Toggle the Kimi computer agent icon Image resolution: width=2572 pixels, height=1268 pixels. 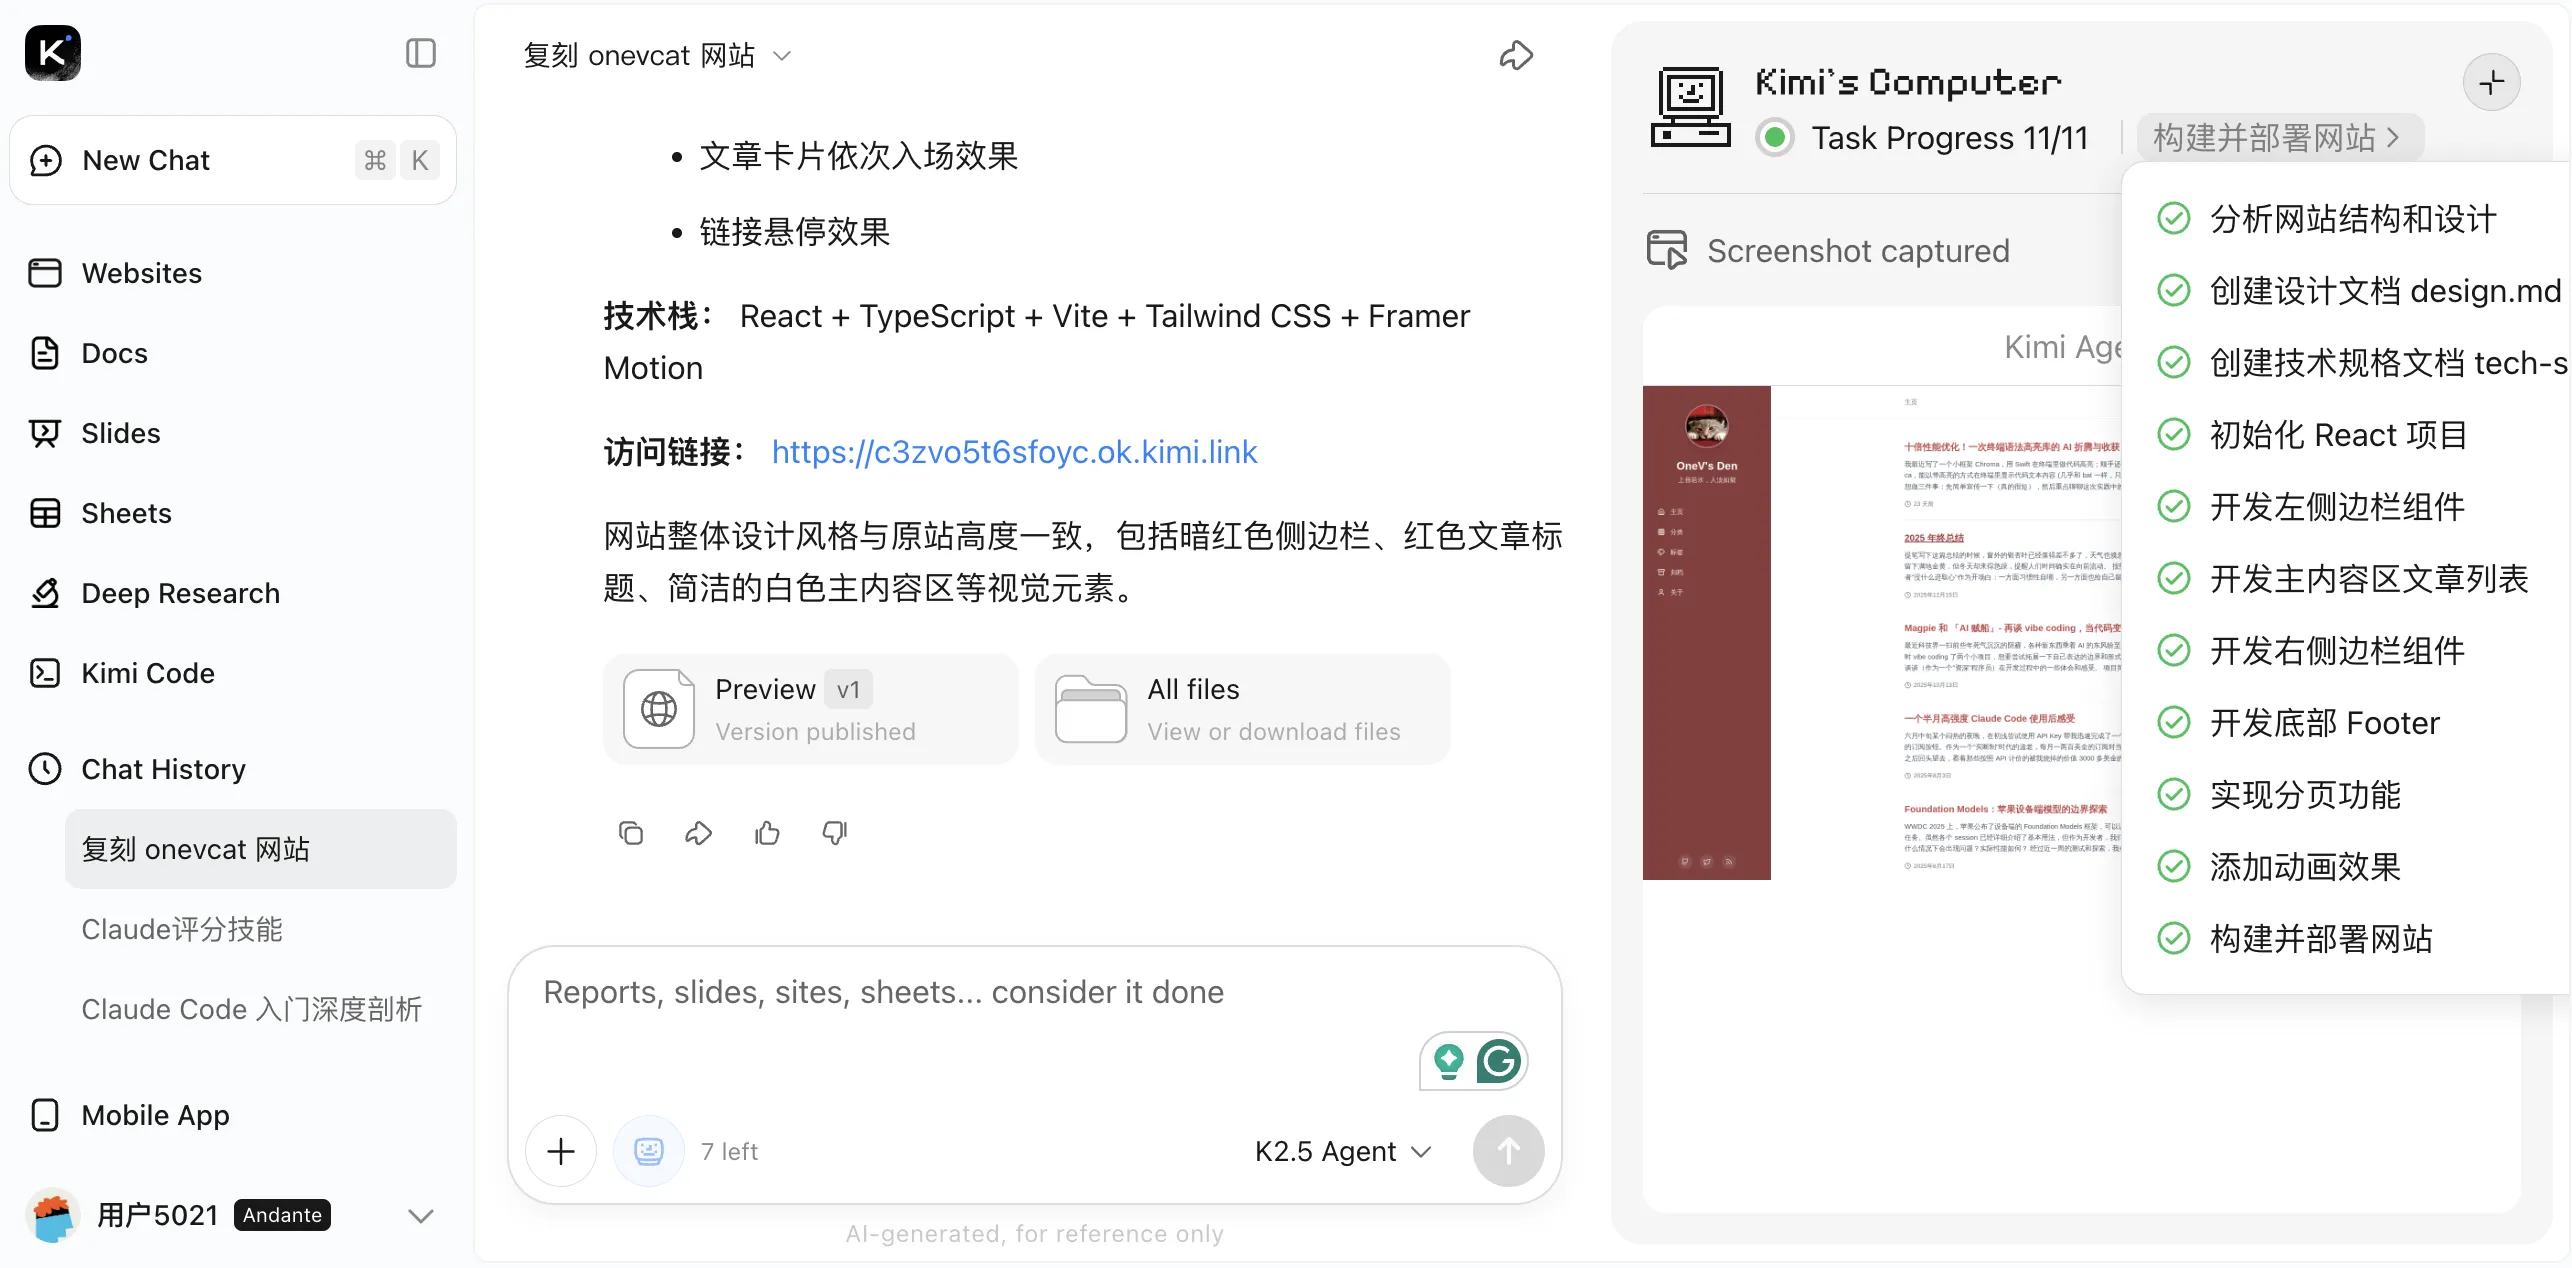coord(649,1151)
